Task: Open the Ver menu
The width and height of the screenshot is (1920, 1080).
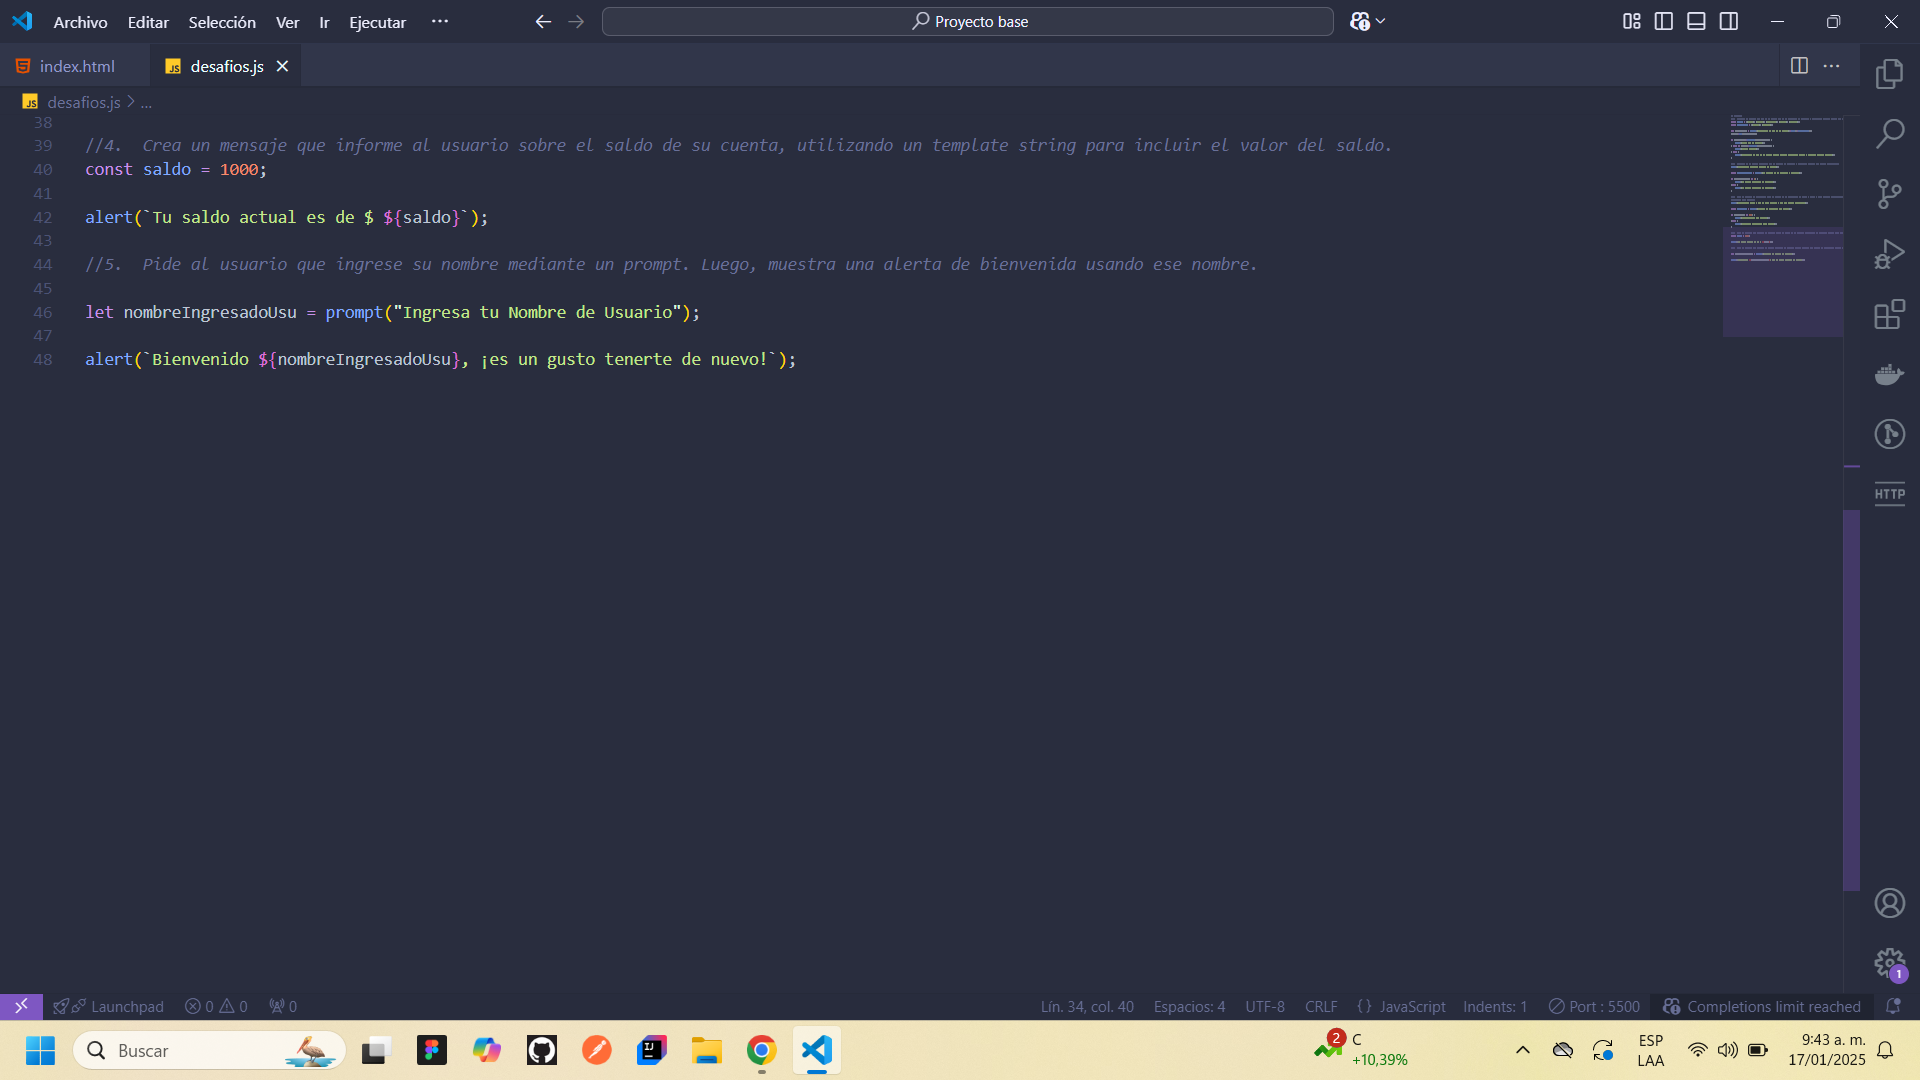Action: click(287, 22)
